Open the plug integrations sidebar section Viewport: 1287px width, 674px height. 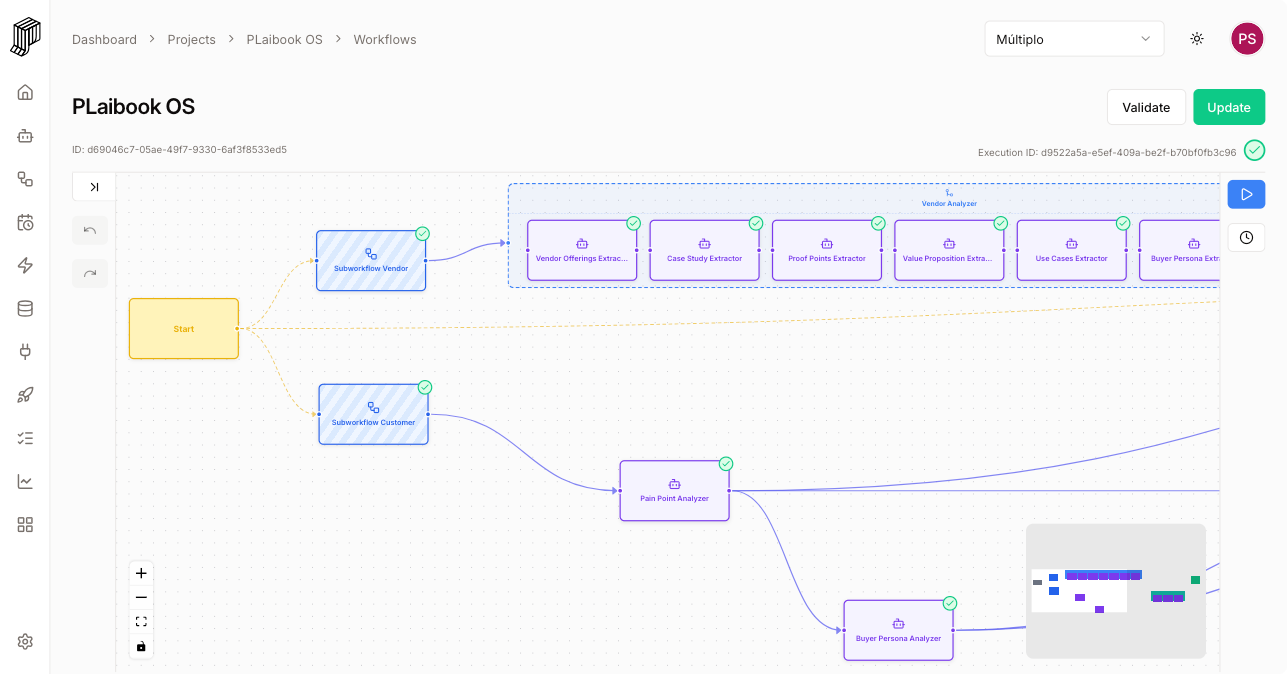[x=25, y=351]
